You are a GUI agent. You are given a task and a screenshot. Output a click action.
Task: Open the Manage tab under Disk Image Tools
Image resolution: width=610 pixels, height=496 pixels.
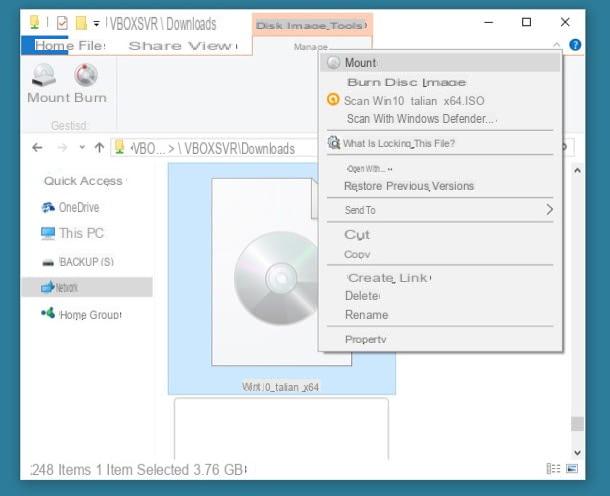(x=311, y=47)
